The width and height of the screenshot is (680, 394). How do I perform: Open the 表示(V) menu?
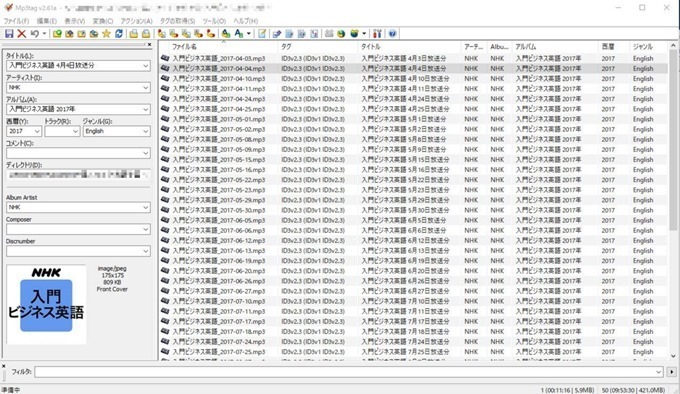[75, 21]
